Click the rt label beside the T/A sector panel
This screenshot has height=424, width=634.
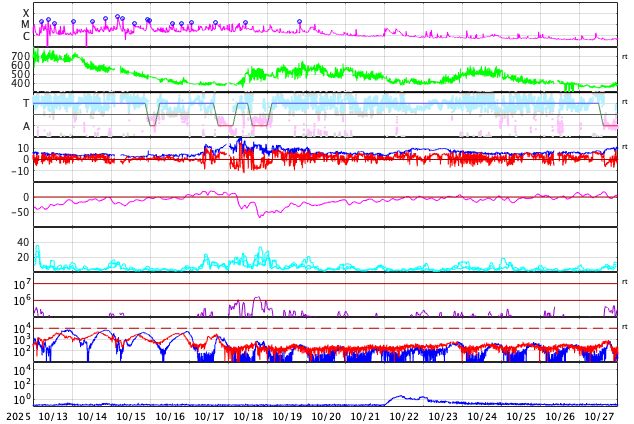pos(625,102)
